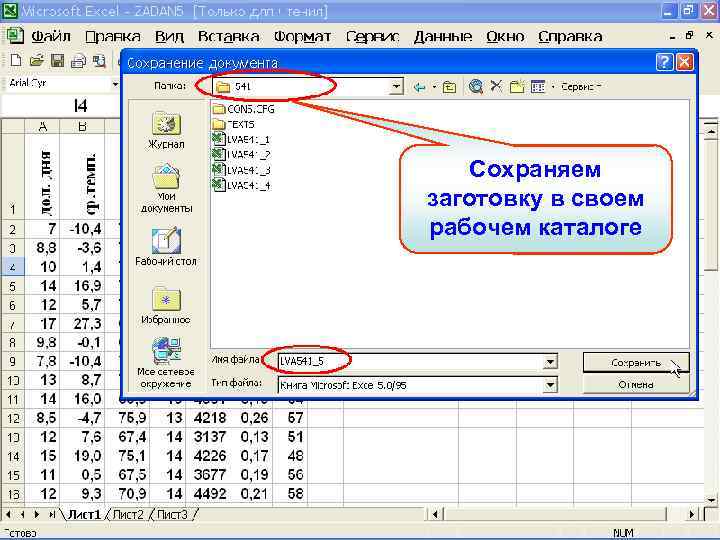The height and width of the screenshot is (540, 720).
Task: Select file LVA541_1
Action: click(x=241, y=139)
